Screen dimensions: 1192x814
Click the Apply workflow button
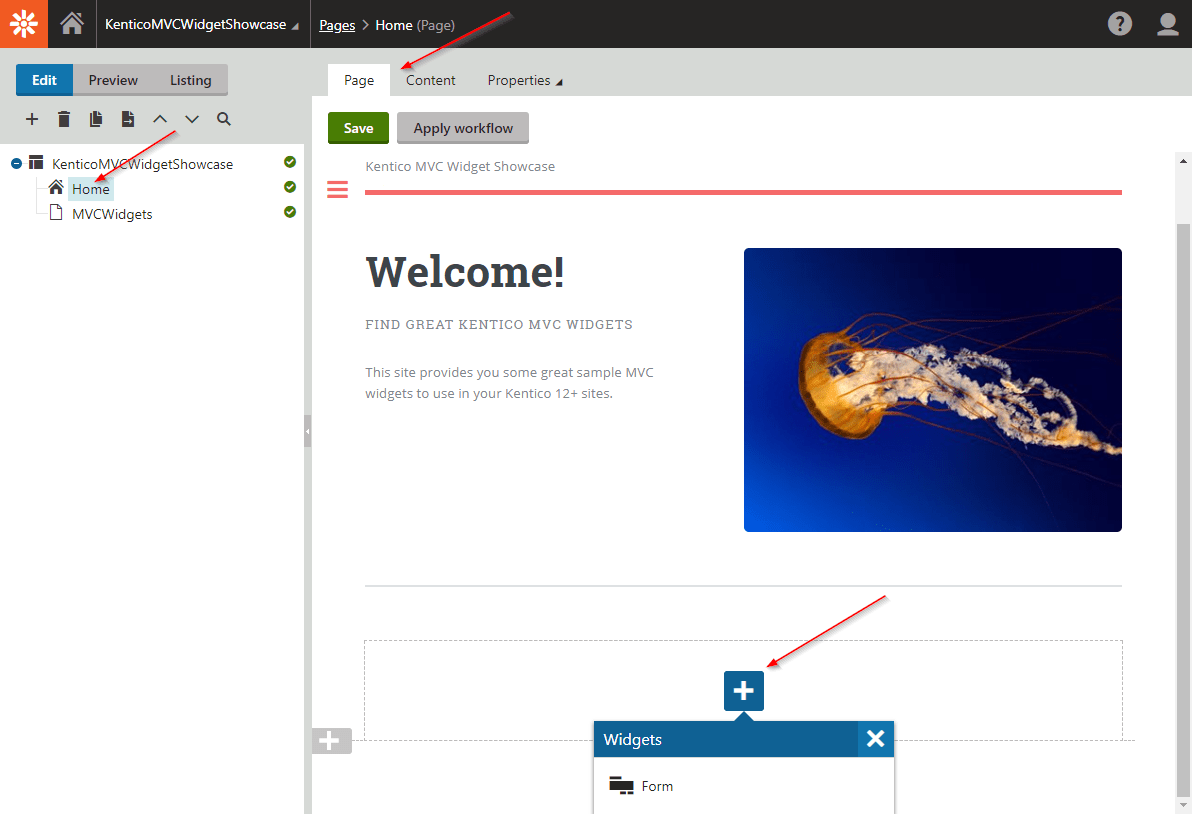[x=463, y=128]
